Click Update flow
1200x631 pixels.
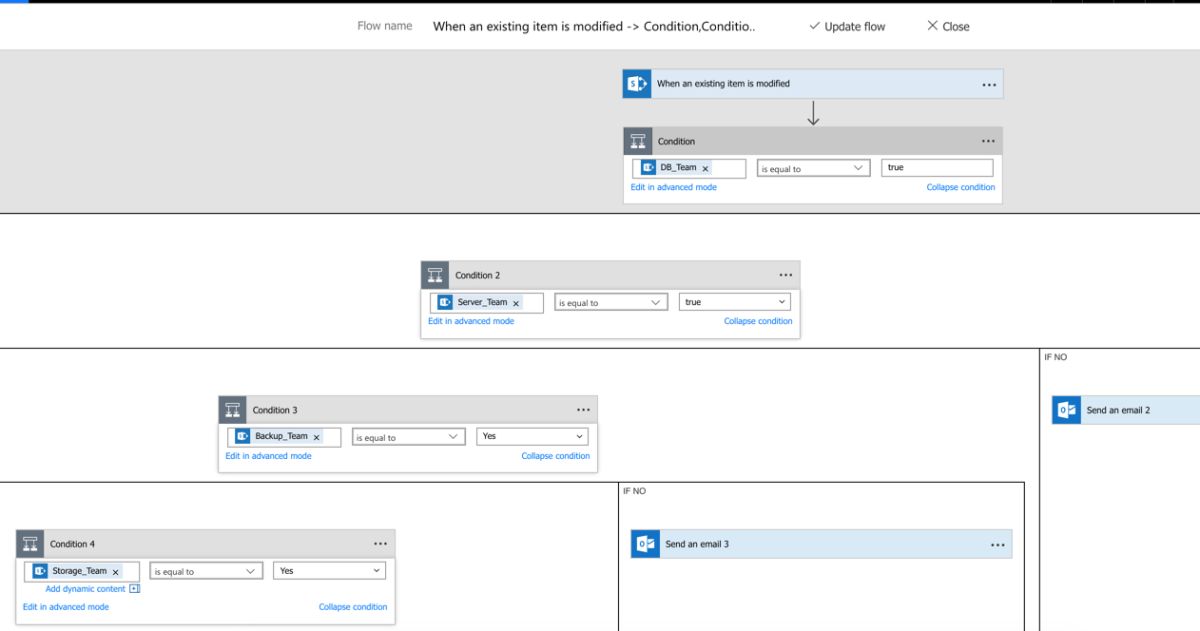click(847, 27)
